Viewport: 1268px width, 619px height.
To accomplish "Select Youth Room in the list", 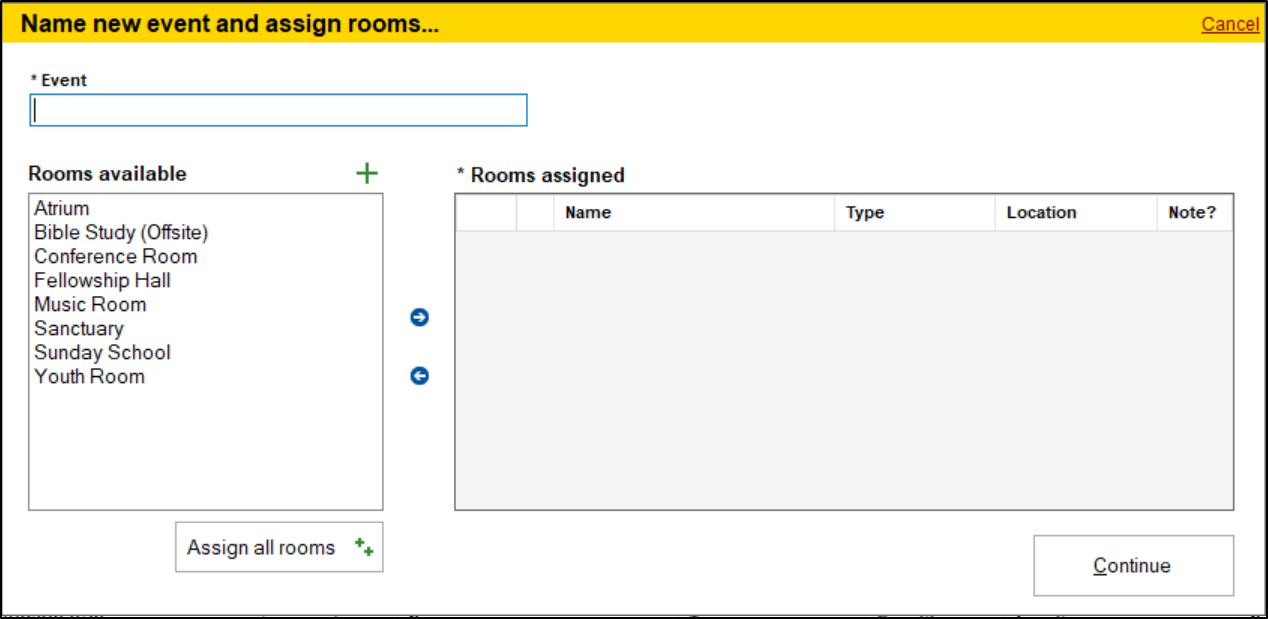I will (x=90, y=376).
